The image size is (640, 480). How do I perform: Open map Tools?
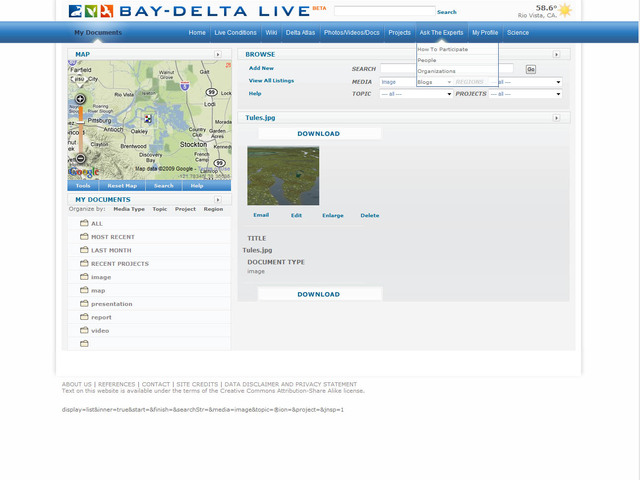(83, 186)
